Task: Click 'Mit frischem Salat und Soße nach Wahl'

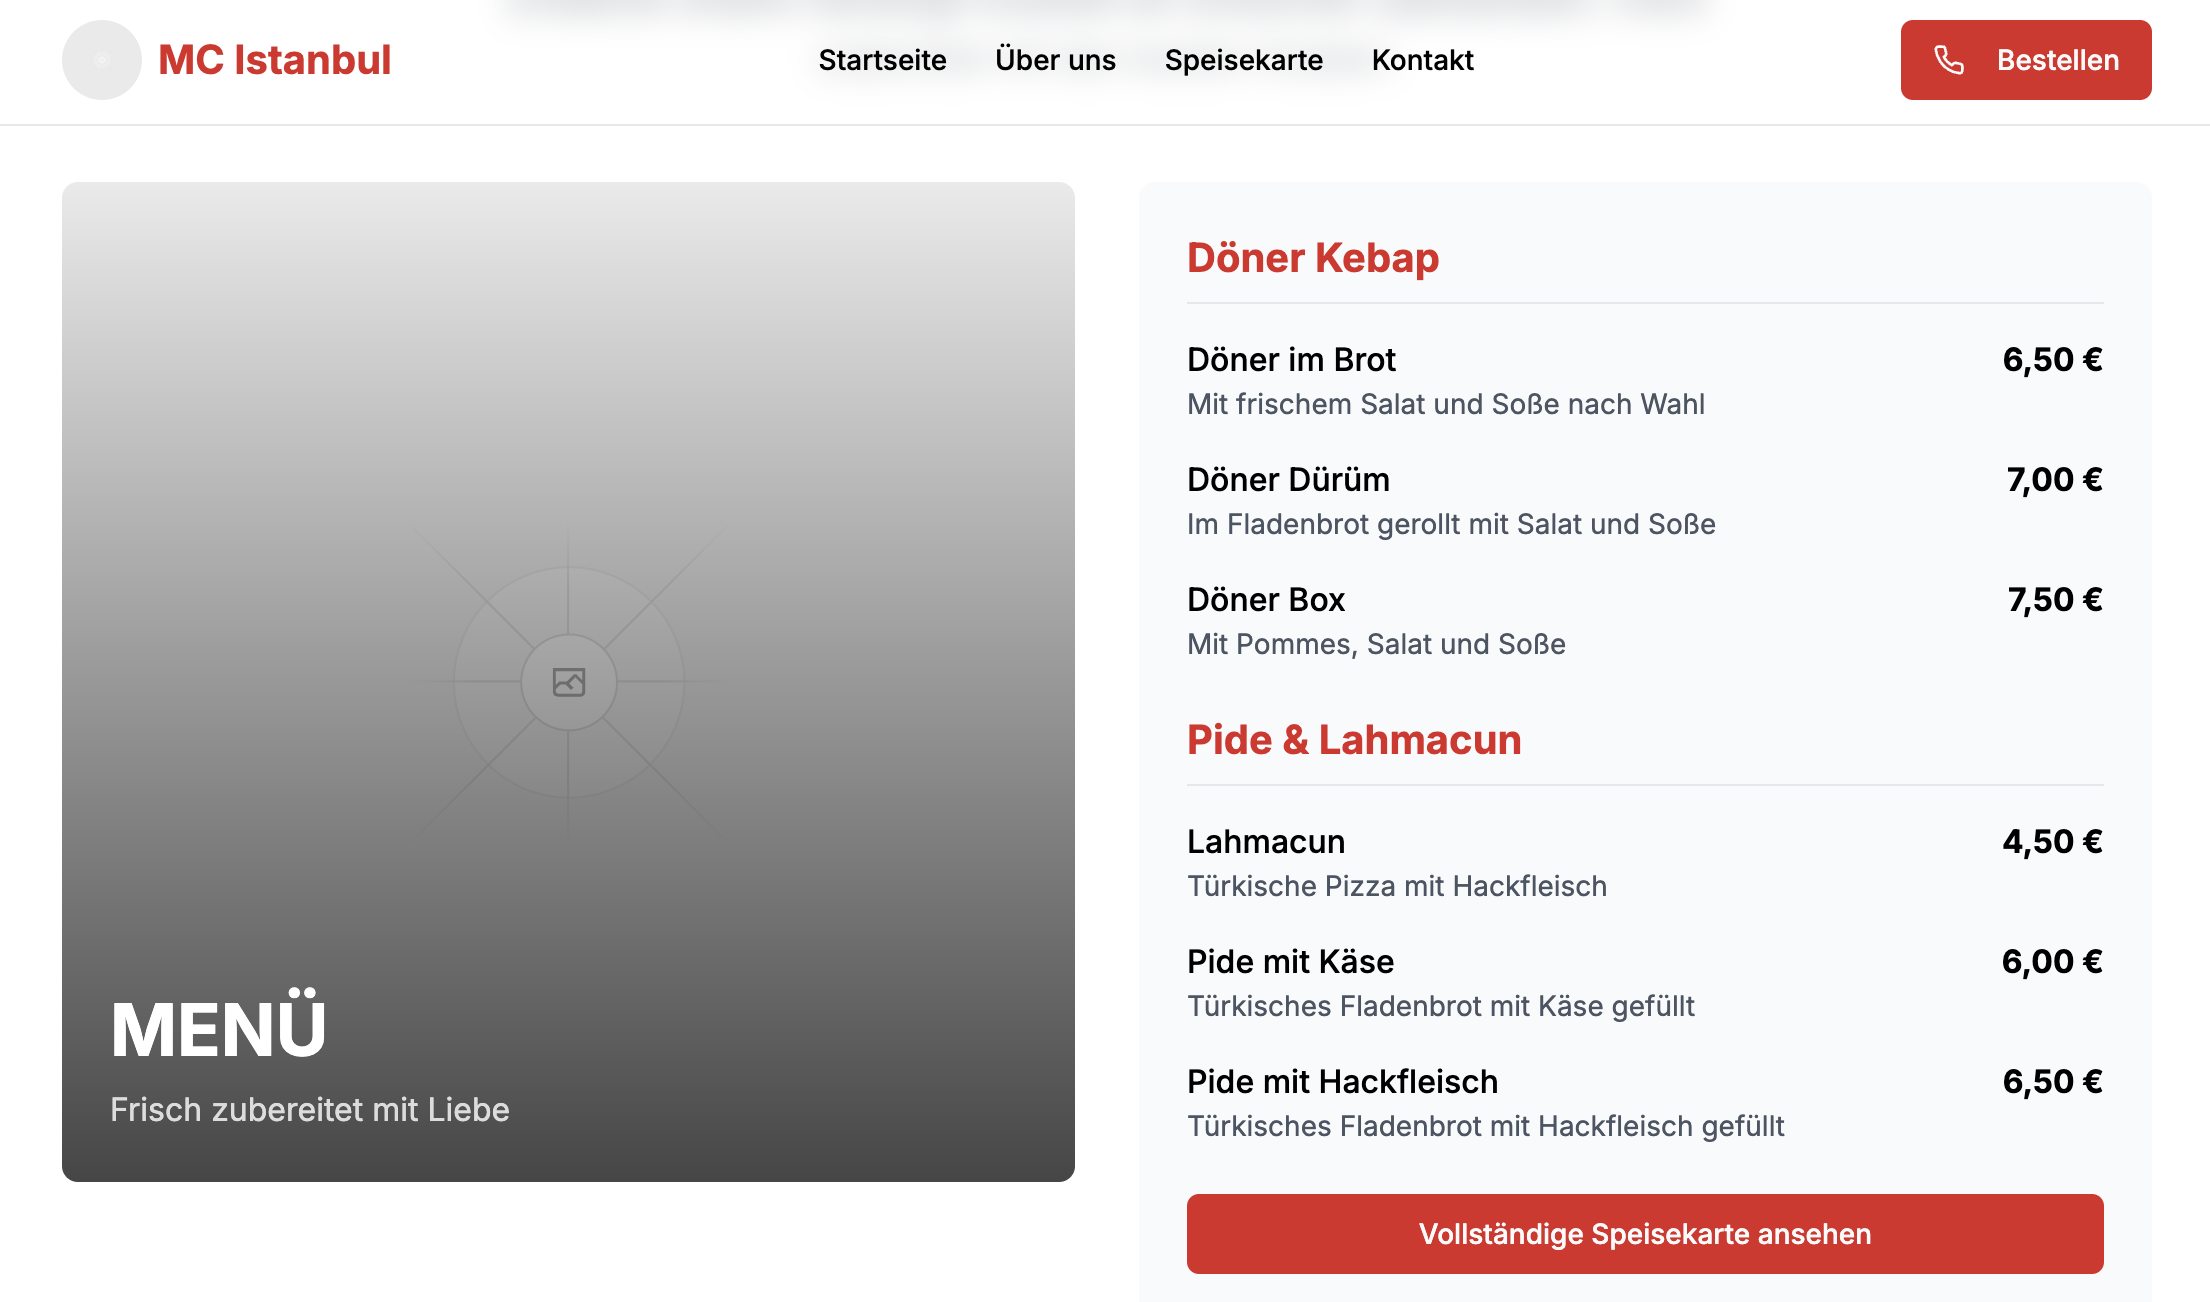Action: coord(1446,404)
